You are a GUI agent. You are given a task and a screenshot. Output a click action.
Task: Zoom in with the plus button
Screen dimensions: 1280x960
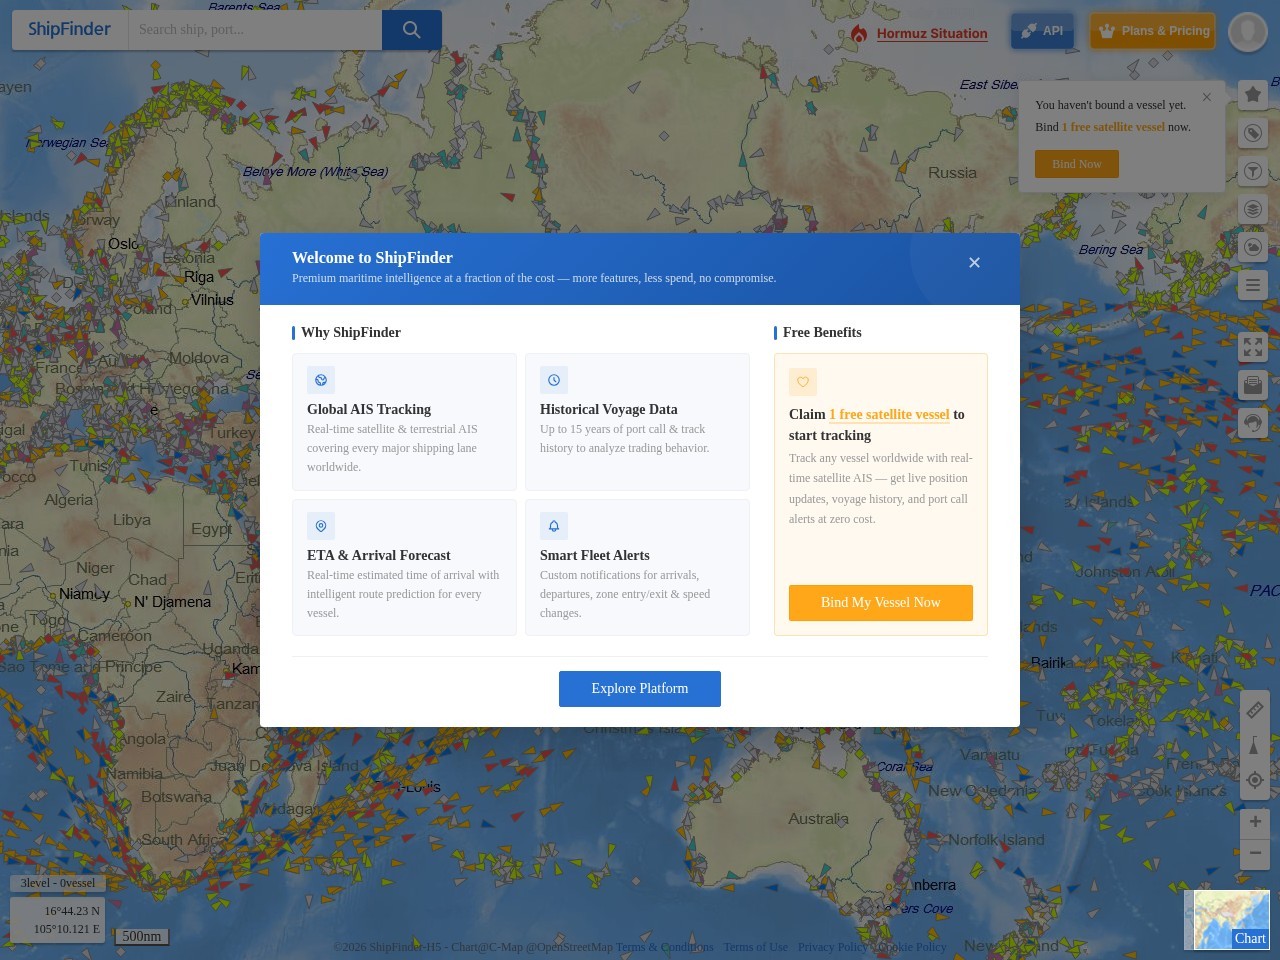click(1255, 822)
